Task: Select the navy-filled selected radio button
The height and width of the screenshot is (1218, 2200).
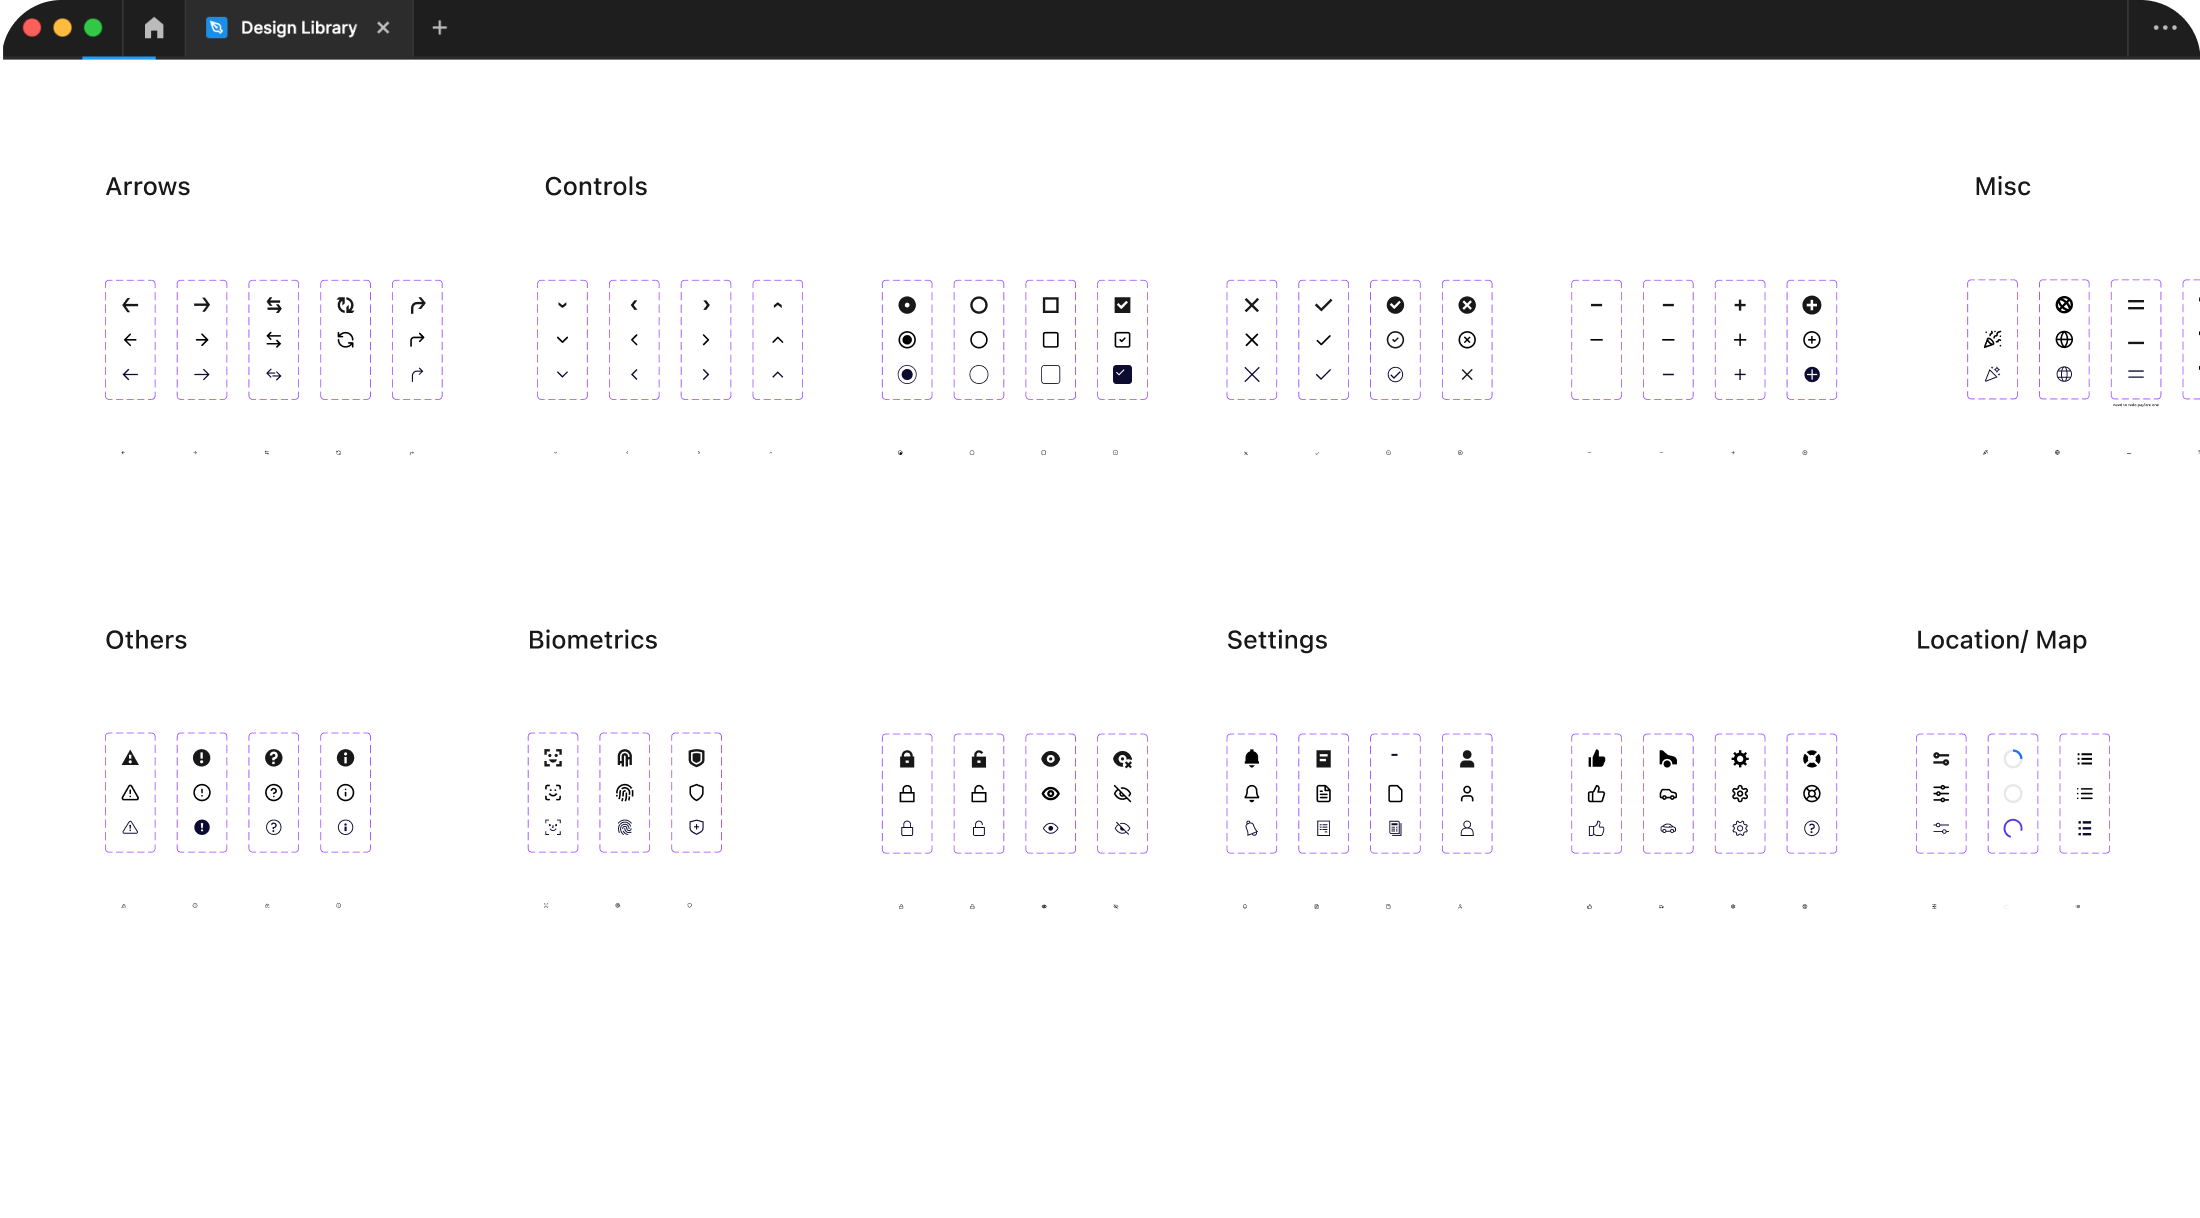Action: [x=906, y=375]
